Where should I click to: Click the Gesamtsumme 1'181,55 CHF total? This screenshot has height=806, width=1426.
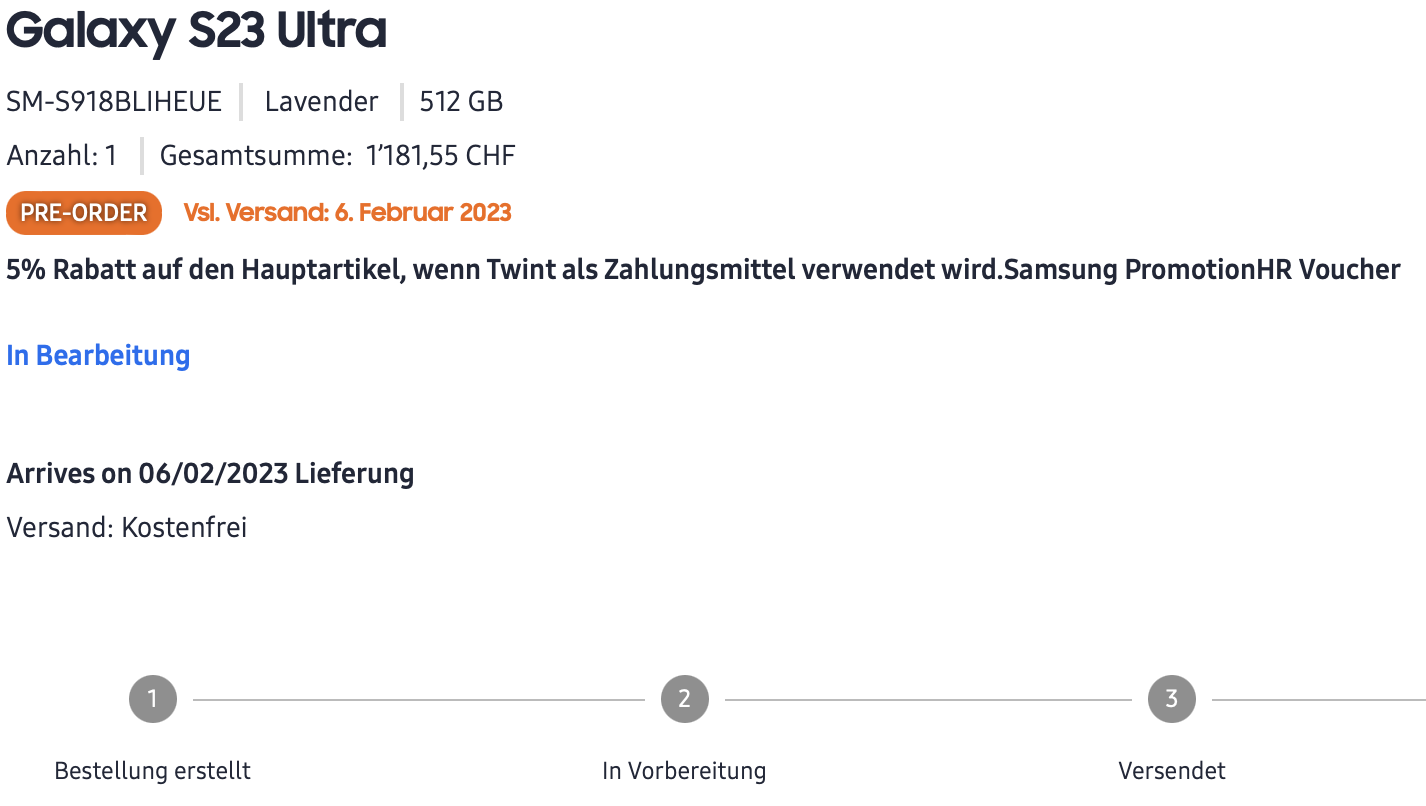[x=337, y=156]
